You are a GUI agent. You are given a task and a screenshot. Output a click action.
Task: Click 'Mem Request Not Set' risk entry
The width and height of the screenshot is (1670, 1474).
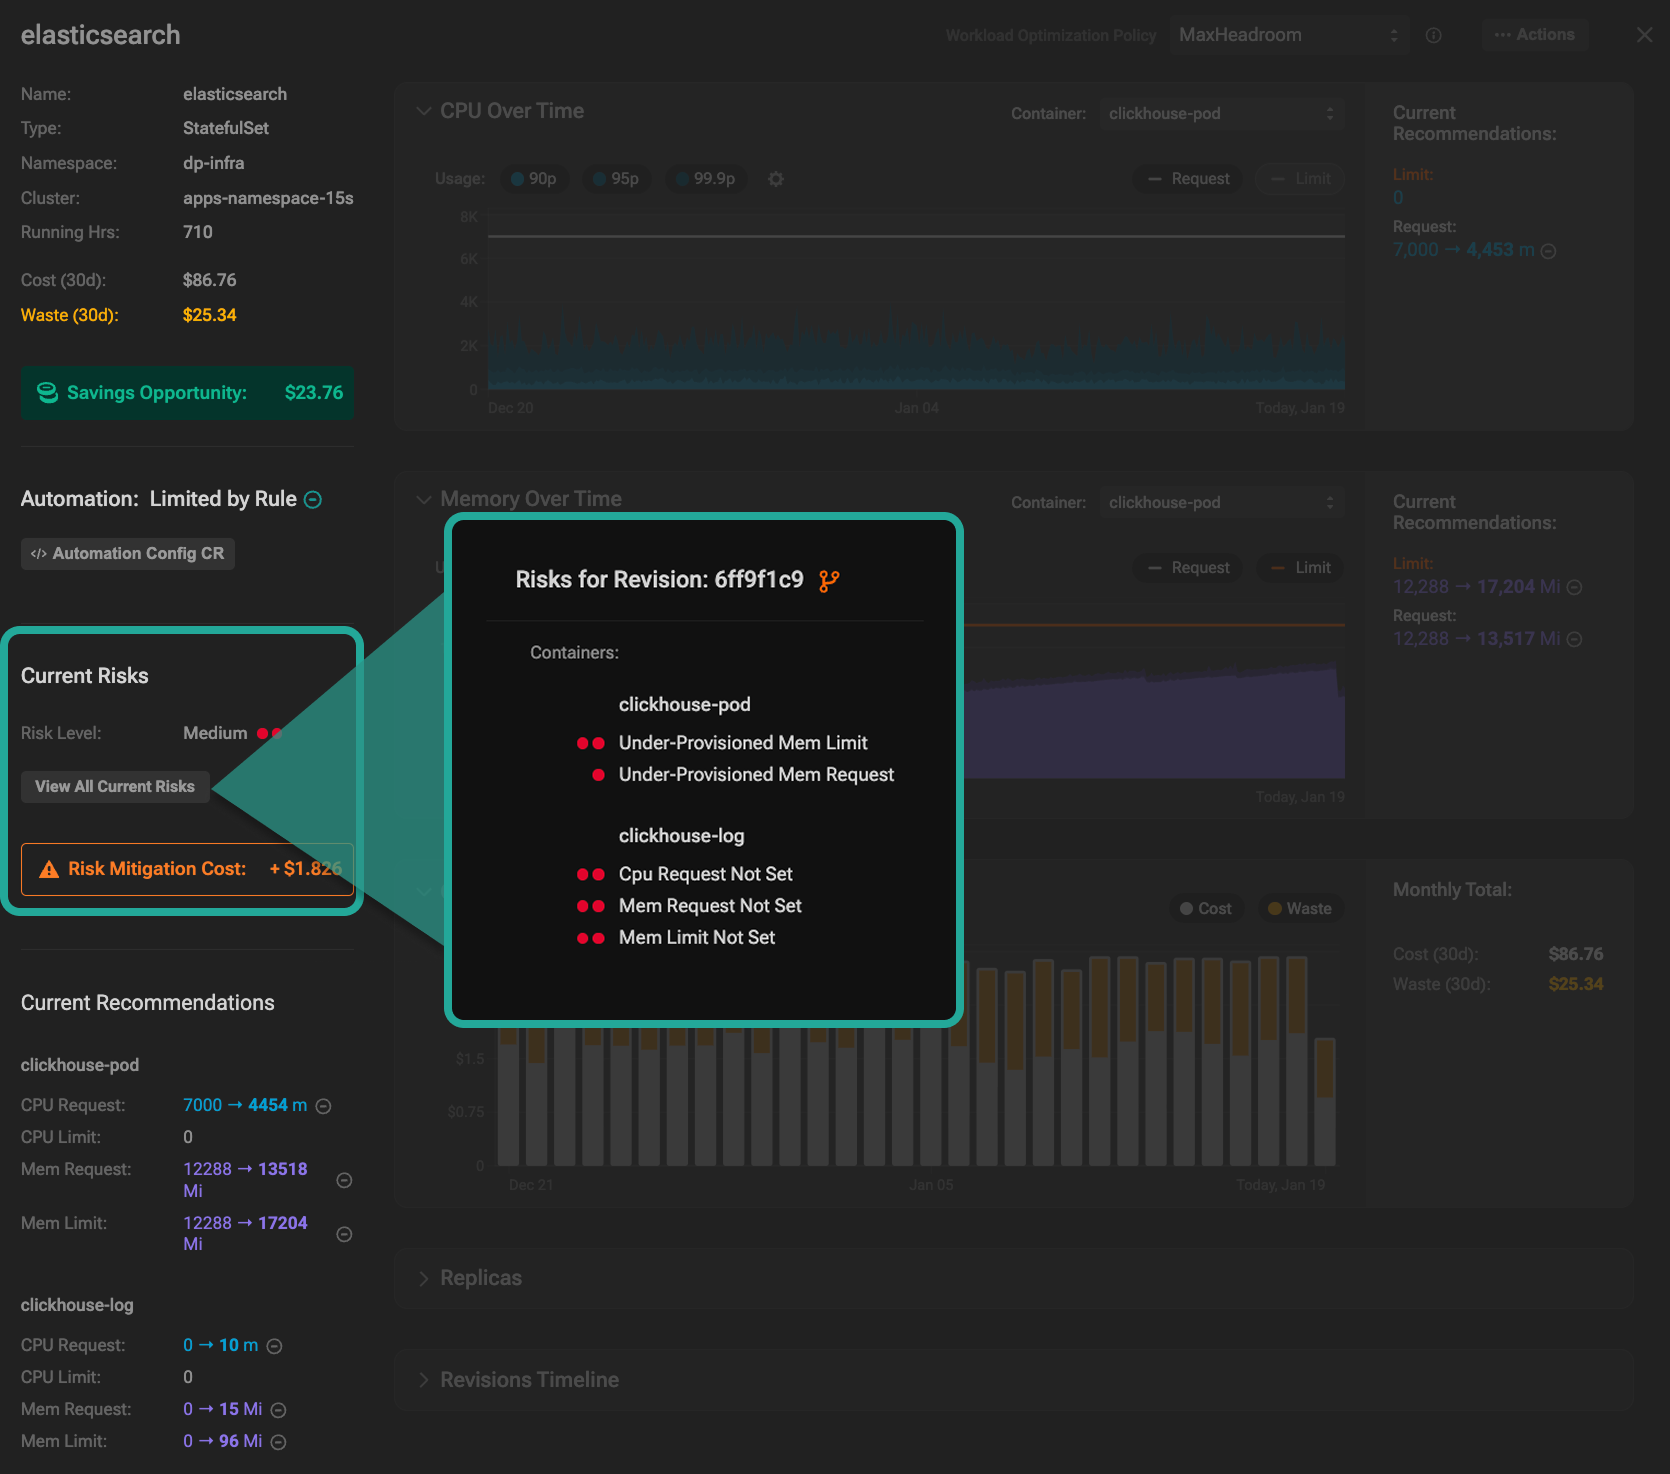[710, 906]
